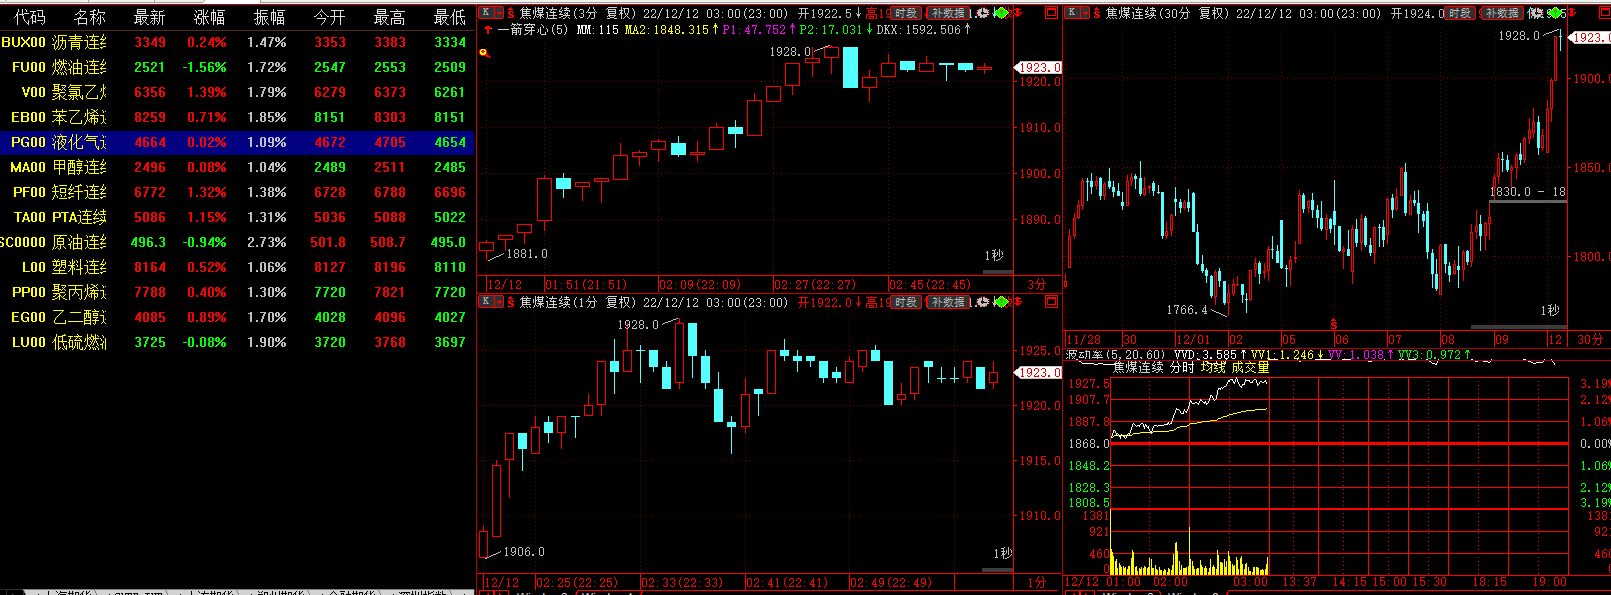
Task: Click horizontal scrollbar thumb in 3-minute chart
Action: [998, 272]
